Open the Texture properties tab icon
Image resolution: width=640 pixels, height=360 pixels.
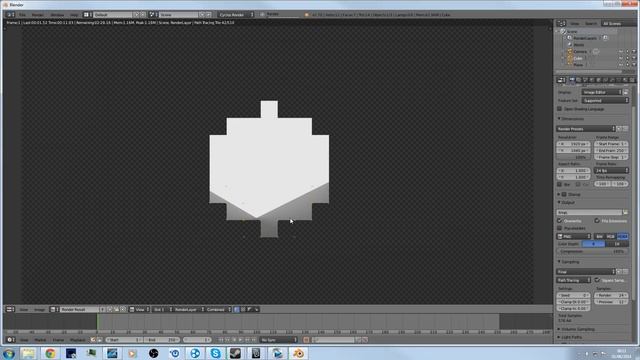tap(631, 80)
